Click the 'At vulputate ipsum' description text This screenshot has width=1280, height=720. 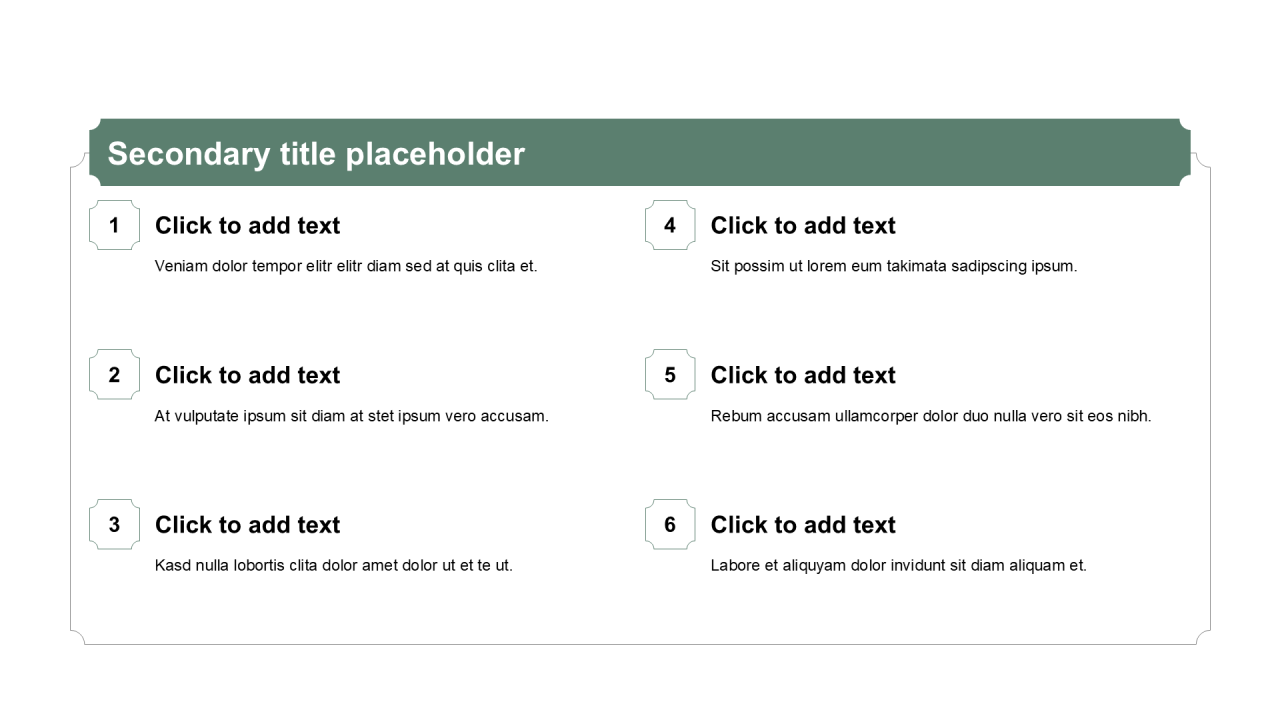pos(351,416)
